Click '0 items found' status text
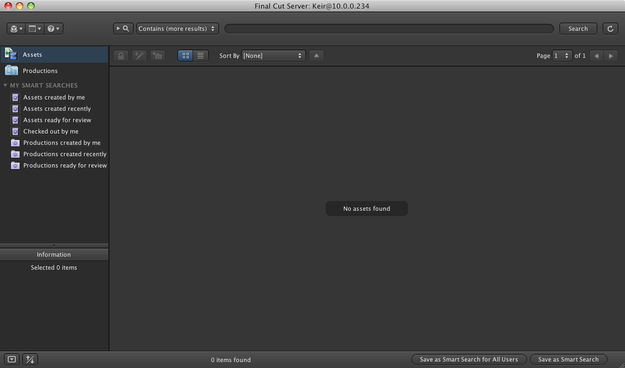Viewport: 625px width, 368px height. tap(231, 360)
